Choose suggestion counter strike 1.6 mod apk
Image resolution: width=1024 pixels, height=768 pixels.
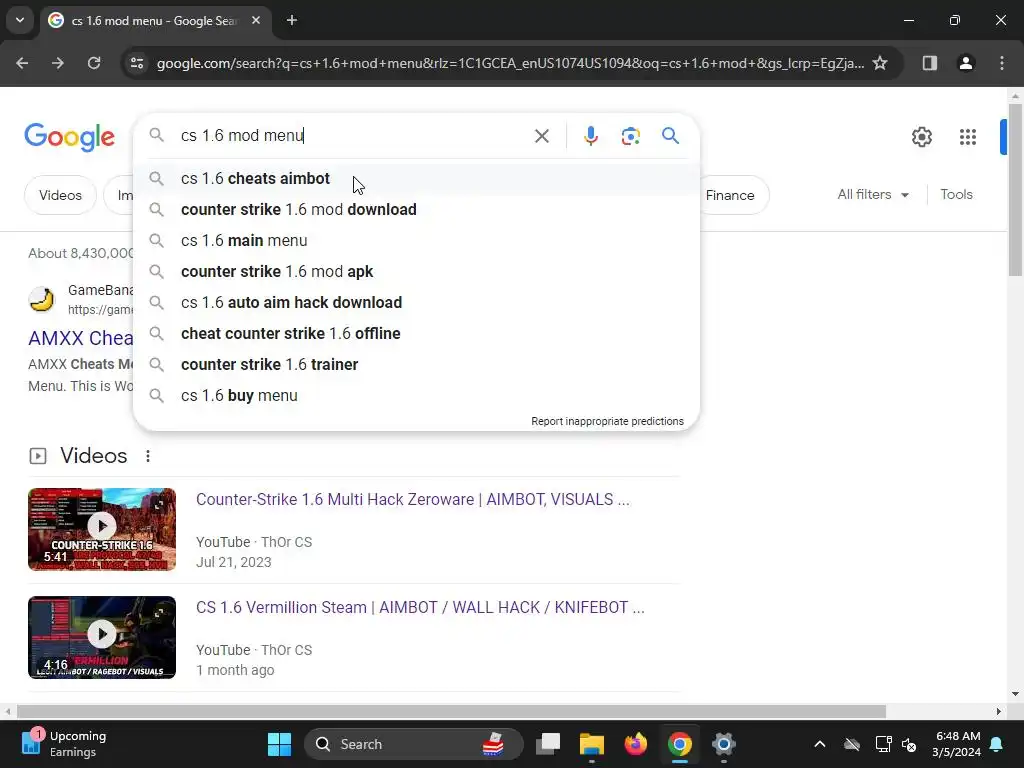click(416, 272)
